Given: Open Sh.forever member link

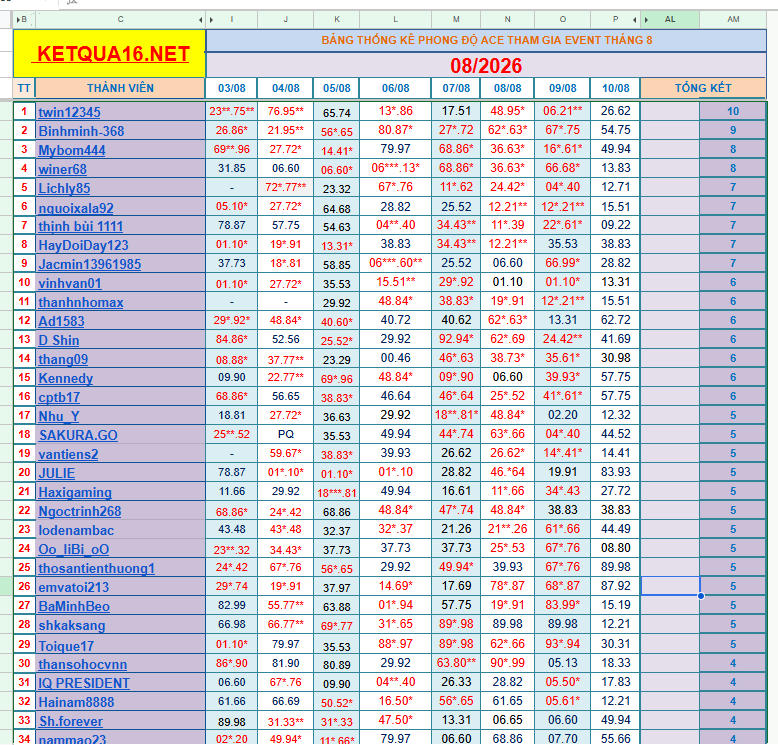Looking at the screenshot, I should pos(71,721).
